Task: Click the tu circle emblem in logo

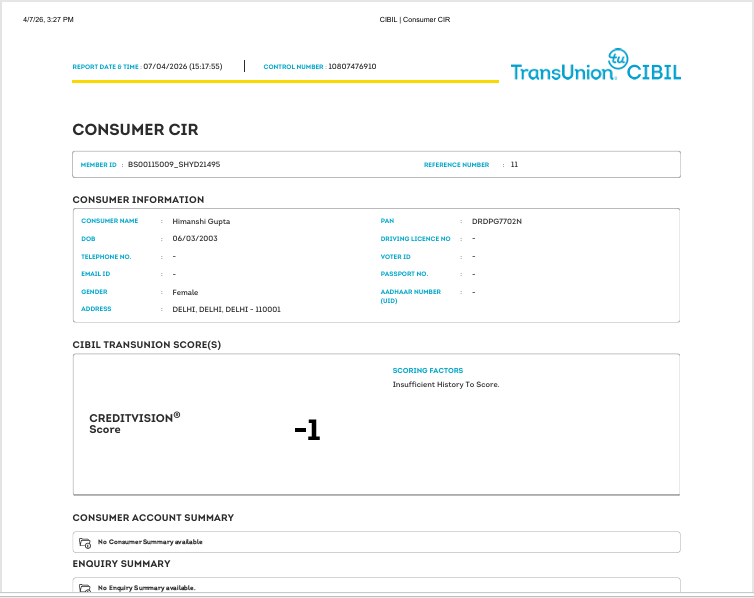Action: [618, 59]
